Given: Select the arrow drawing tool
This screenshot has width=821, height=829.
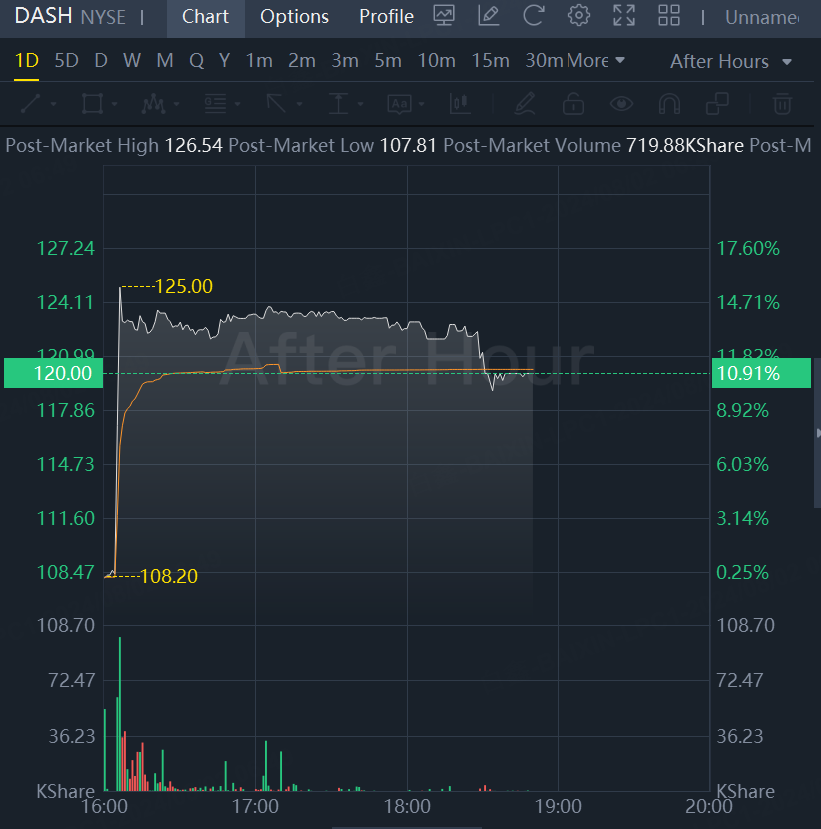Looking at the screenshot, I should pos(276,104).
